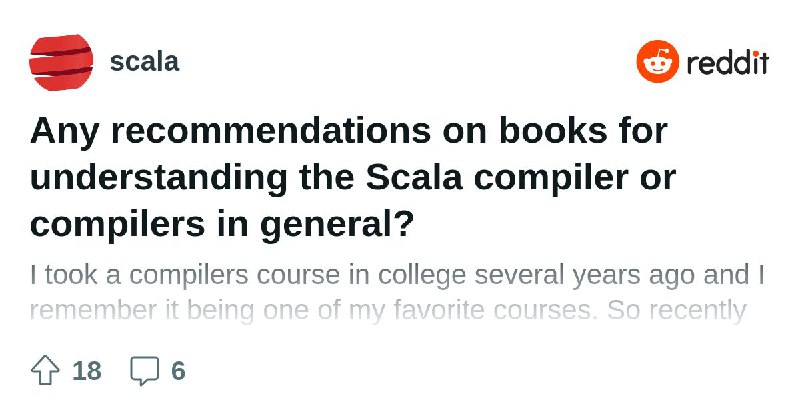Click the red Scala subreddit logo

click(x=61, y=62)
